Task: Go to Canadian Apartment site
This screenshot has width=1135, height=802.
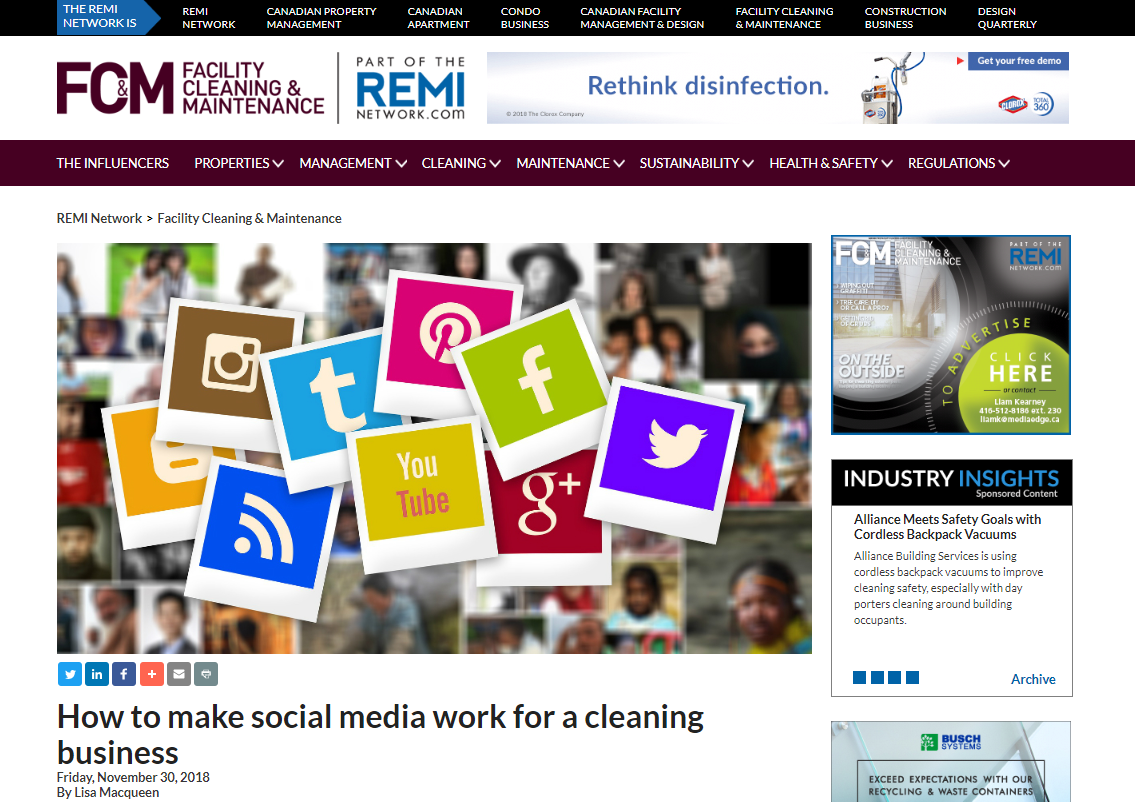Action: 438,18
